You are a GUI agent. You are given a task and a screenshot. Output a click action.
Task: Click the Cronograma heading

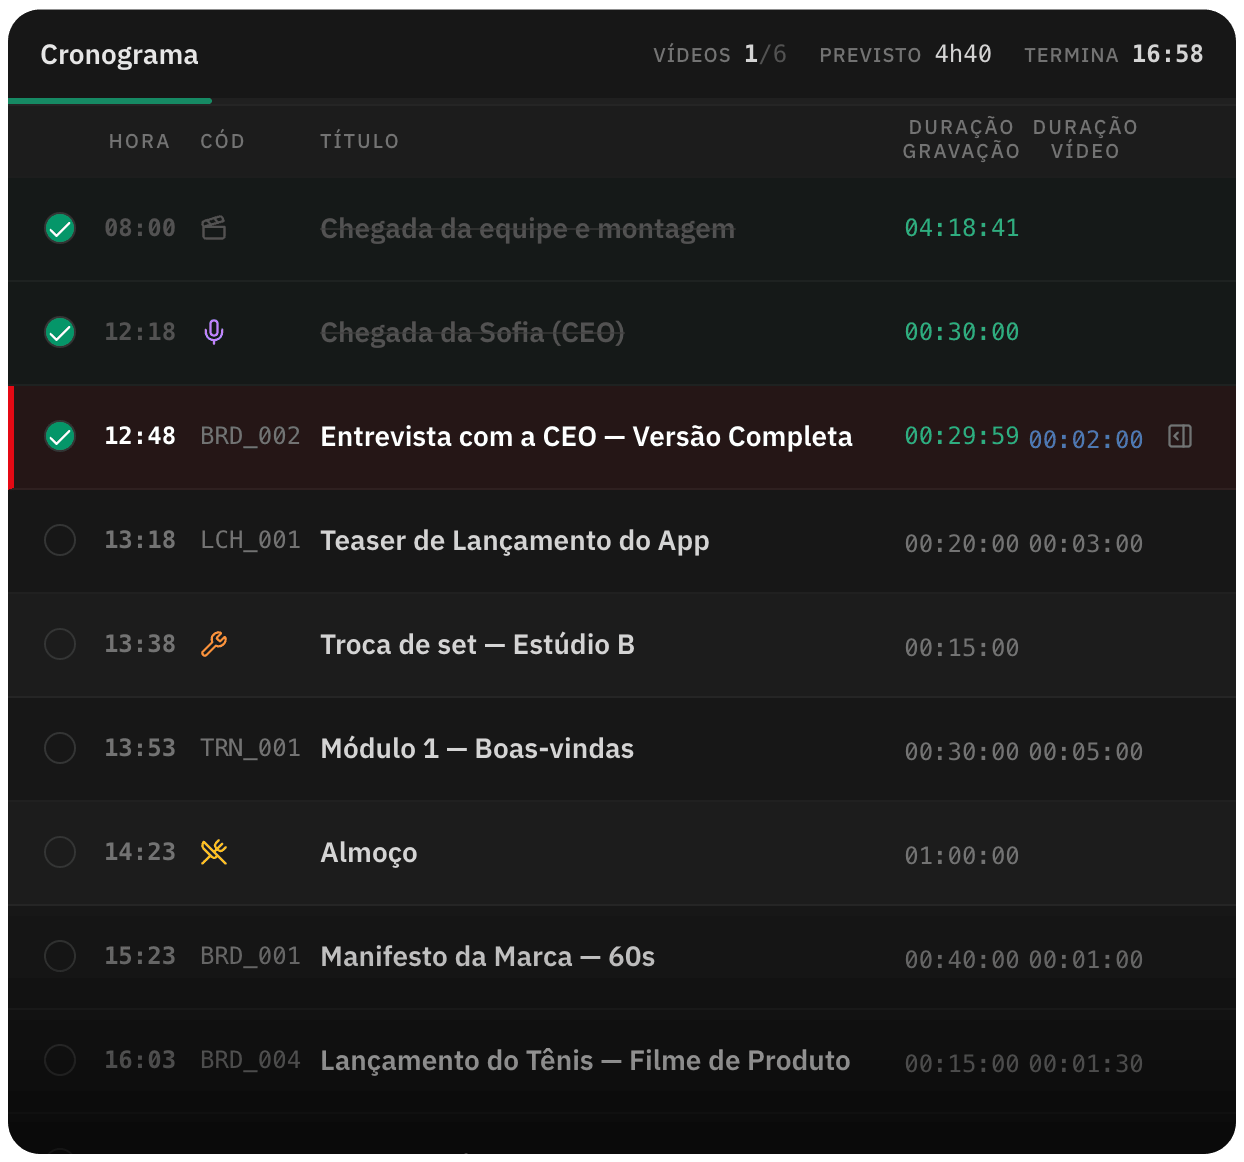pos(119,55)
